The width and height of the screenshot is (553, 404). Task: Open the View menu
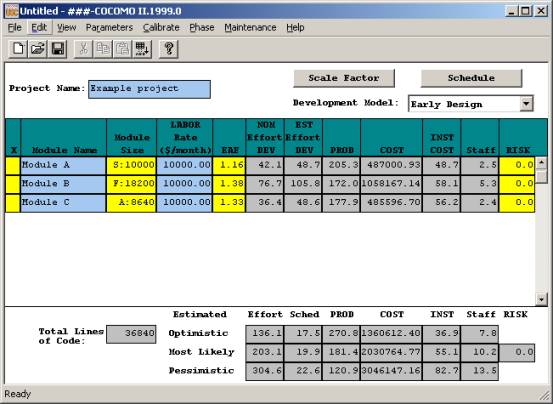click(66, 27)
